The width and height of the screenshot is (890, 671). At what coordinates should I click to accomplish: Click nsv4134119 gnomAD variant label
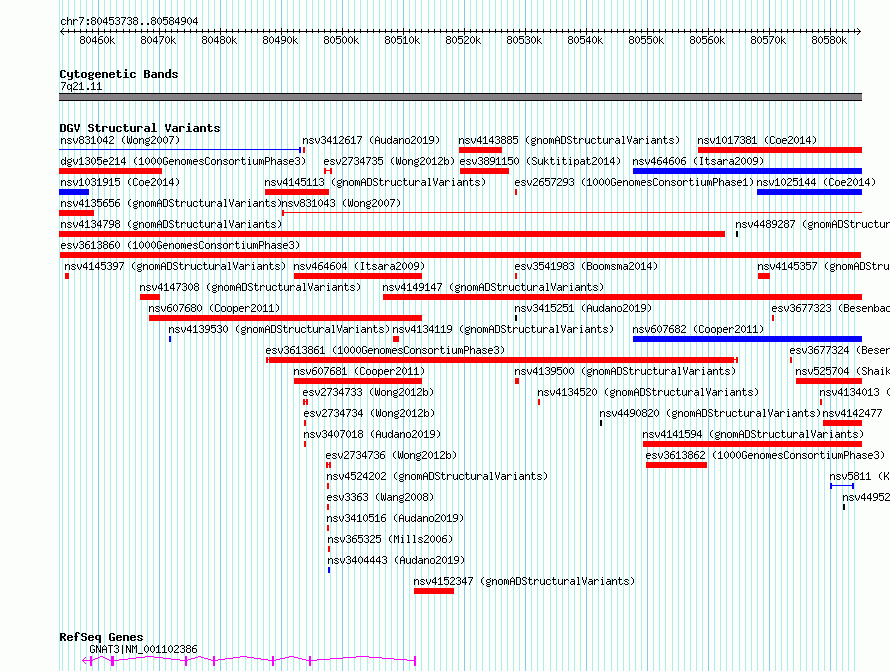[503, 329]
